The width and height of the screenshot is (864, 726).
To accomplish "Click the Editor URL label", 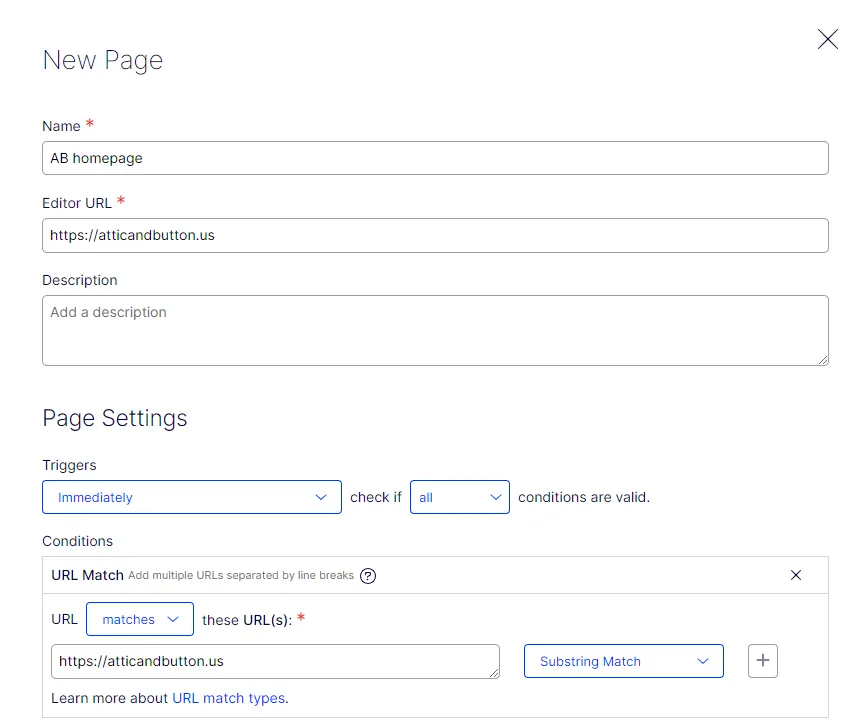I will point(77,203).
